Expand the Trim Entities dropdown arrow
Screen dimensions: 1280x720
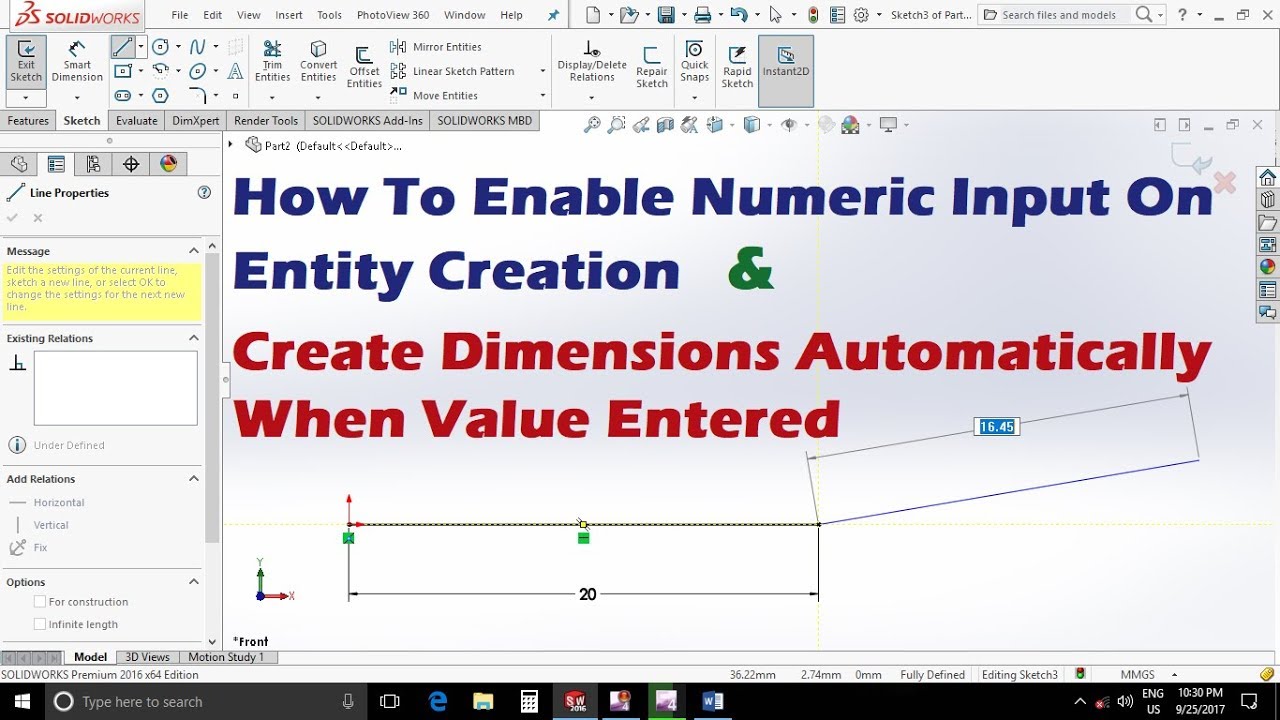(x=272, y=97)
